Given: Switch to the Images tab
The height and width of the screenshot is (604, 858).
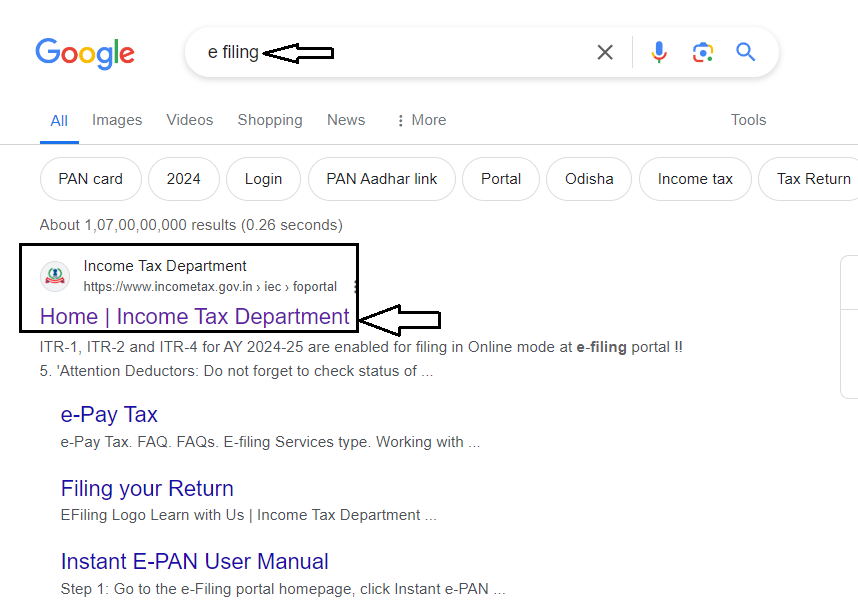Looking at the screenshot, I should tap(117, 120).
